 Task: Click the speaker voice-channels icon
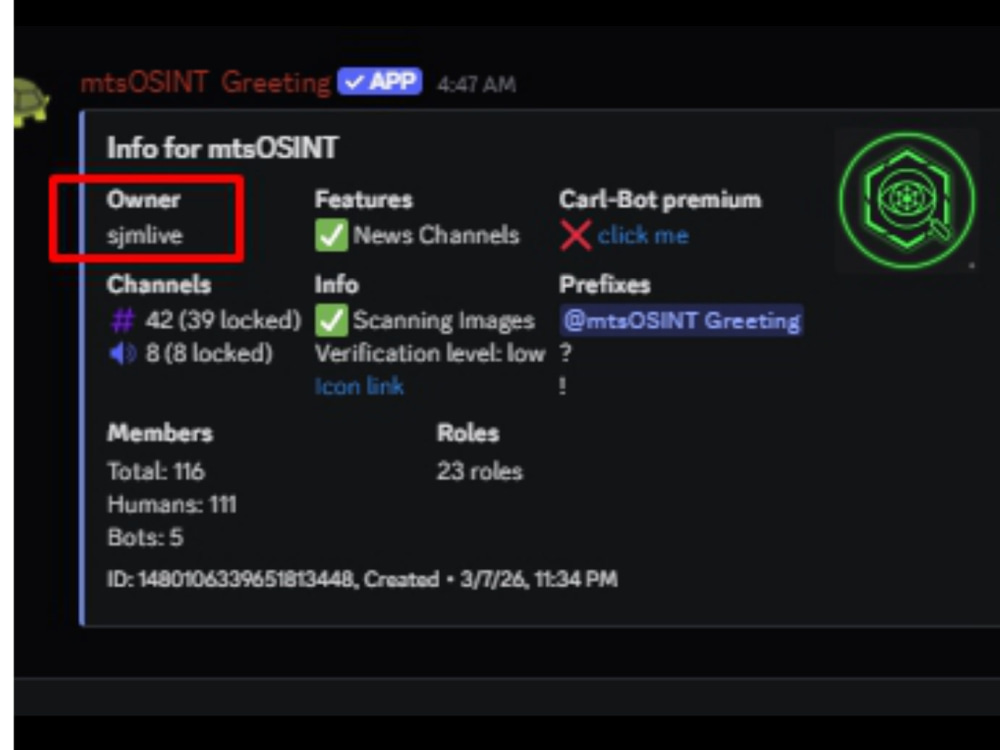point(122,353)
